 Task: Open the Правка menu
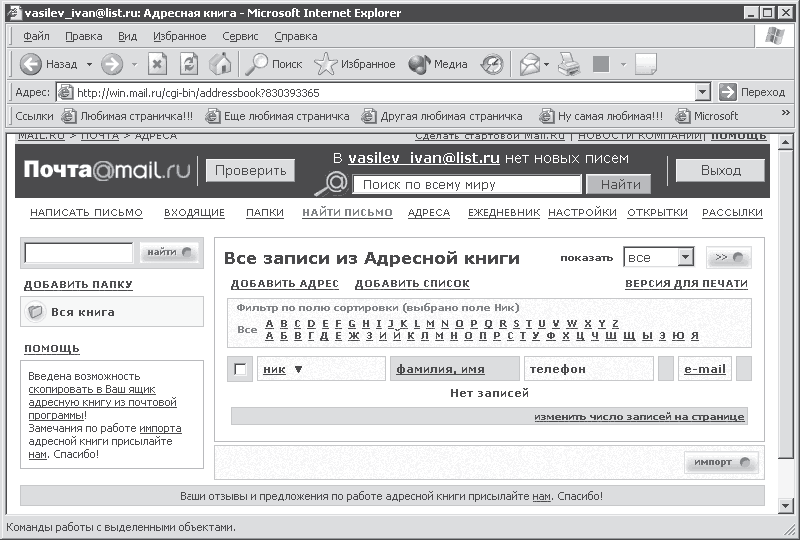[x=84, y=36]
